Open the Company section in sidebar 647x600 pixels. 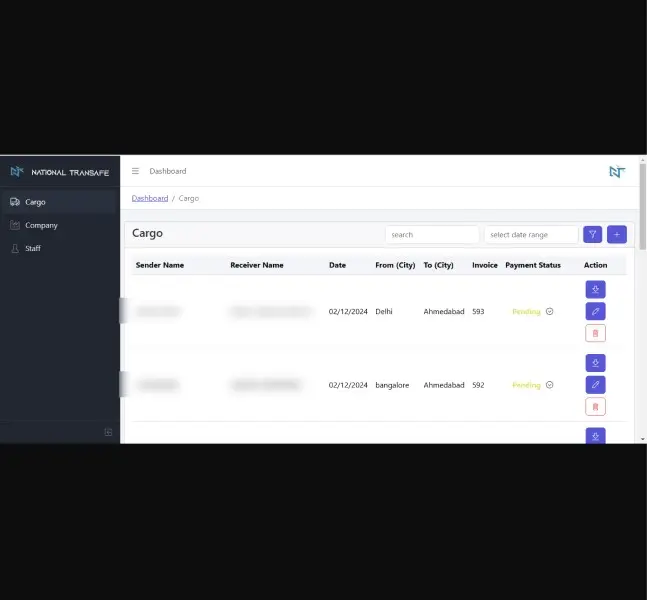(59, 225)
